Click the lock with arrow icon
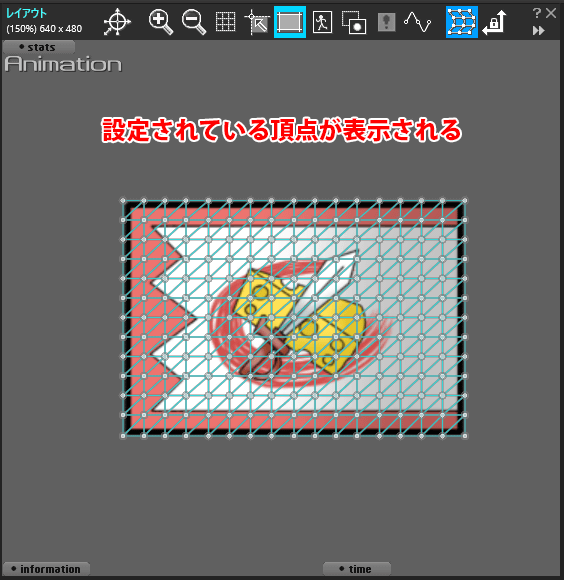Screen dimensions: 564x580 [494, 22]
